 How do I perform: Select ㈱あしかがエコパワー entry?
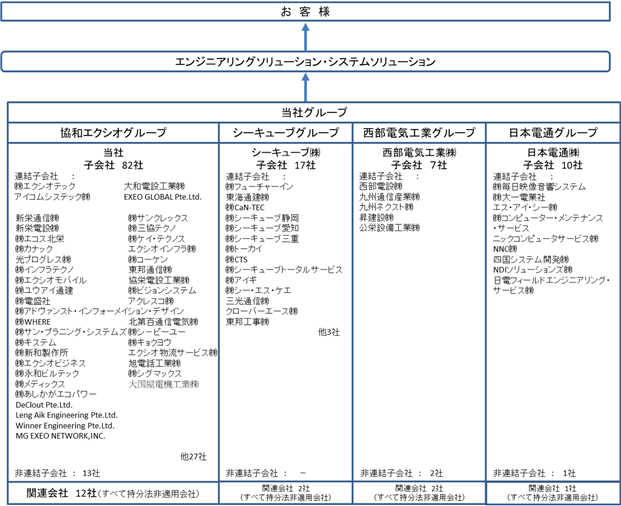click(x=56, y=394)
